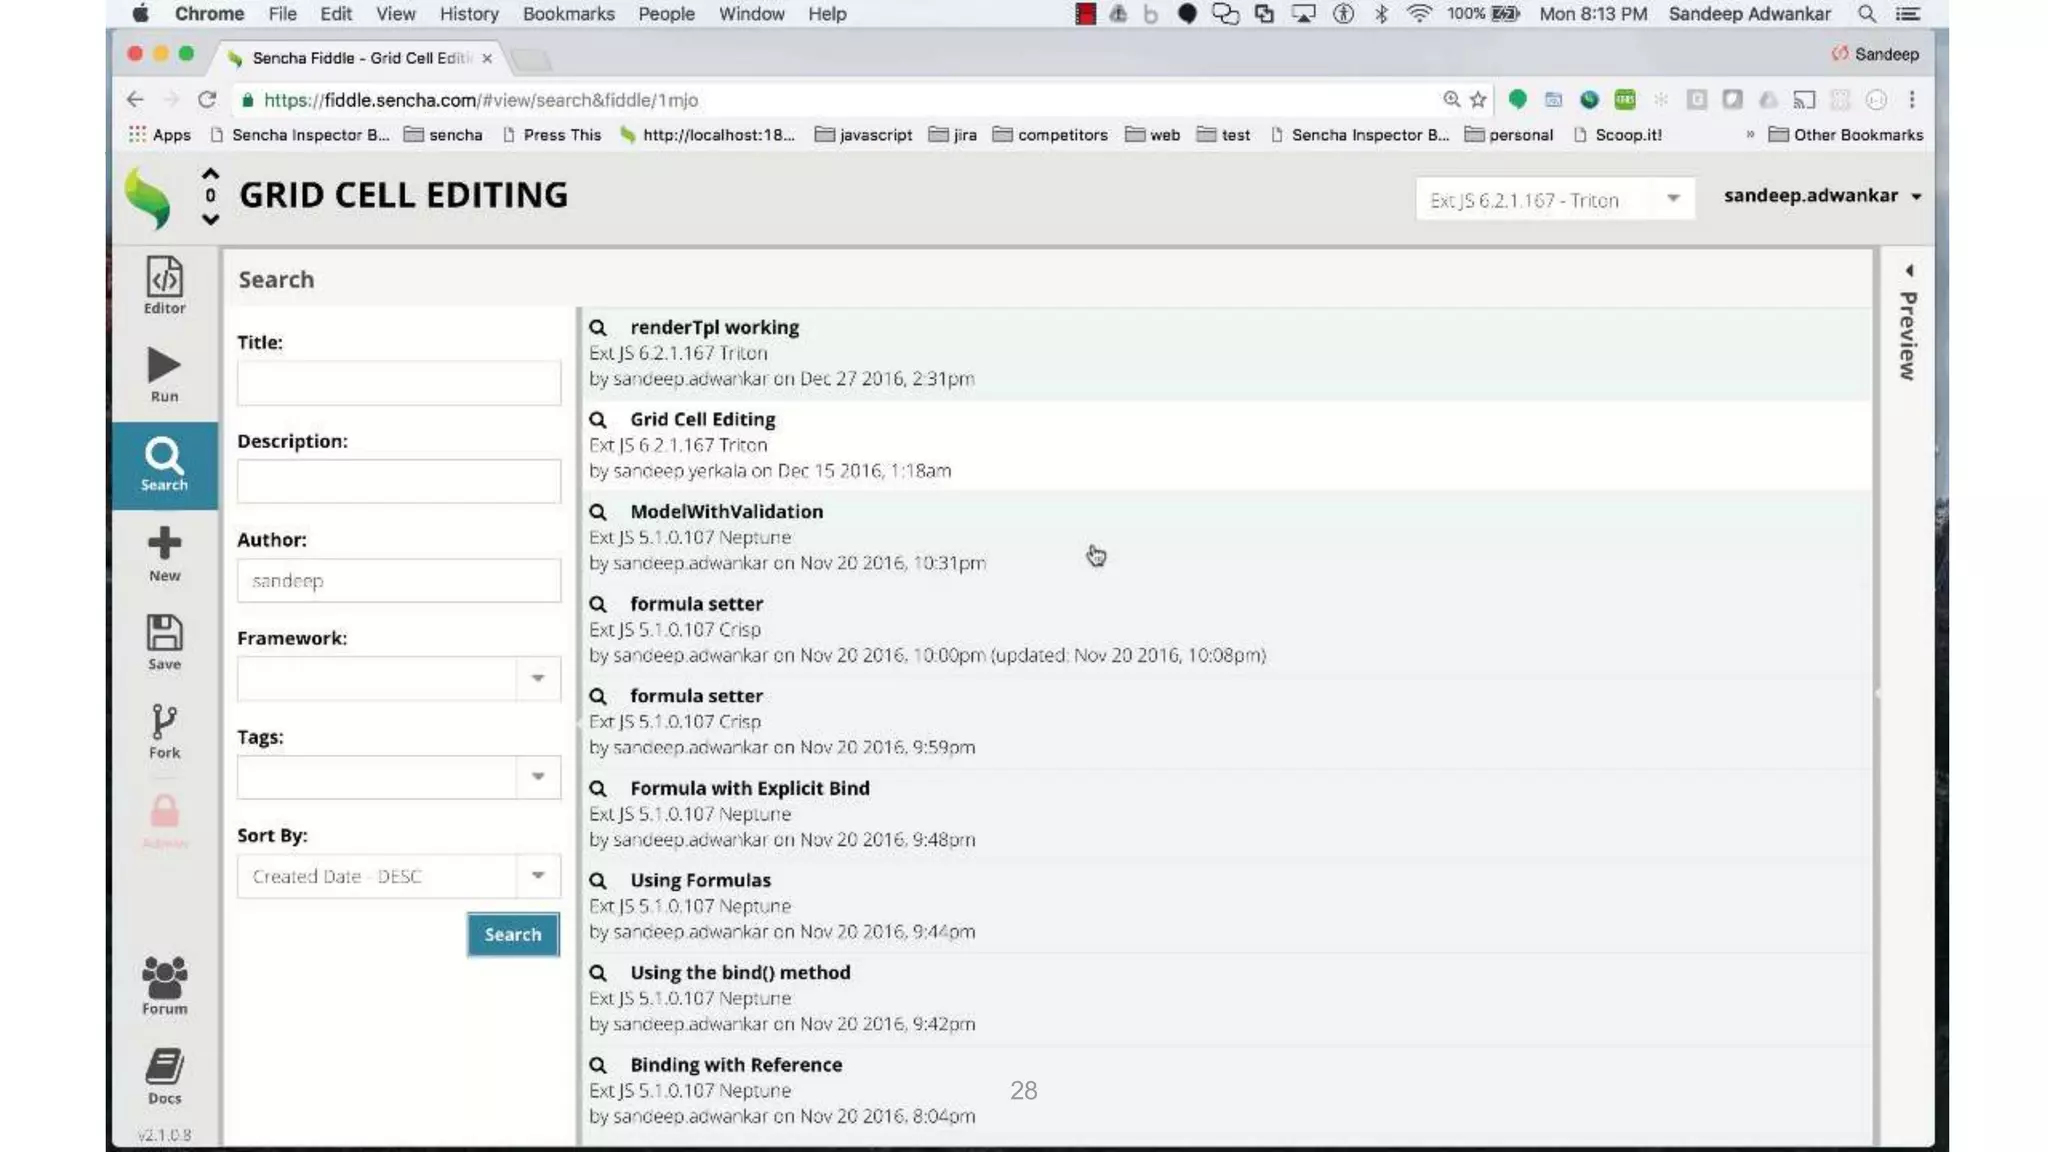This screenshot has width=2048, height=1152.
Task: Save the fiddle using Save icon
Action: [164, 643]
